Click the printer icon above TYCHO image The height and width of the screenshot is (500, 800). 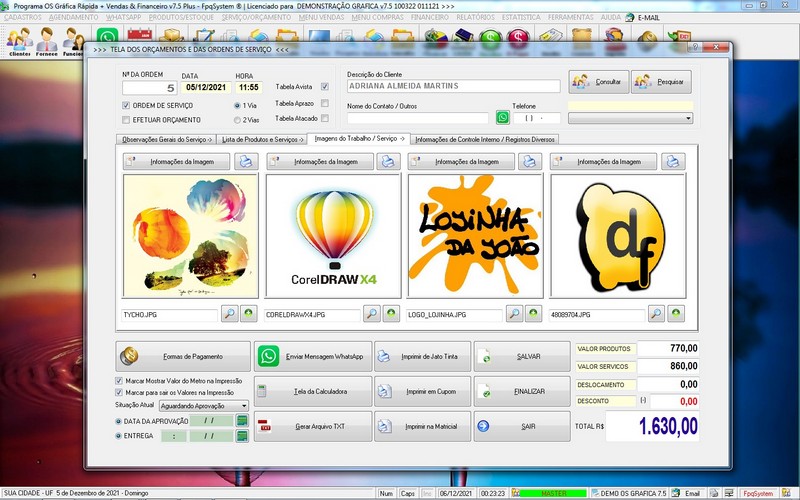click(246, 161)
